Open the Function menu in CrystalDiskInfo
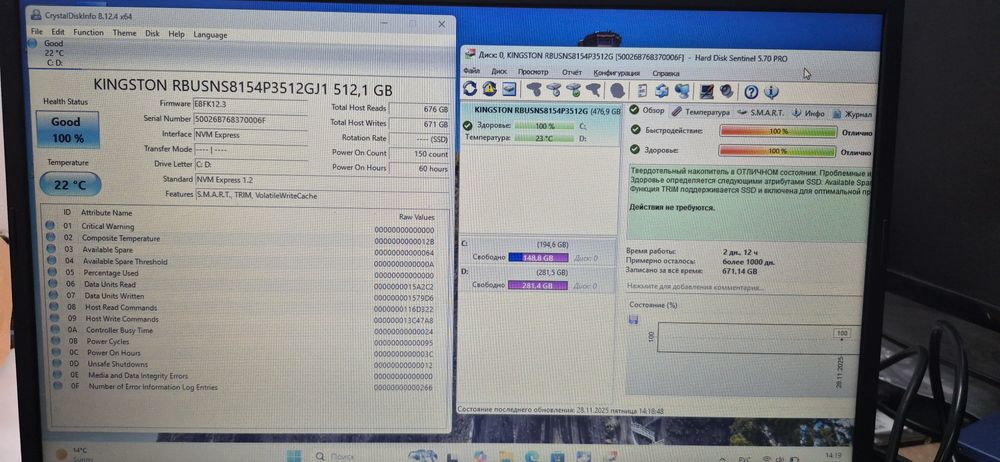 click(88, 32)
